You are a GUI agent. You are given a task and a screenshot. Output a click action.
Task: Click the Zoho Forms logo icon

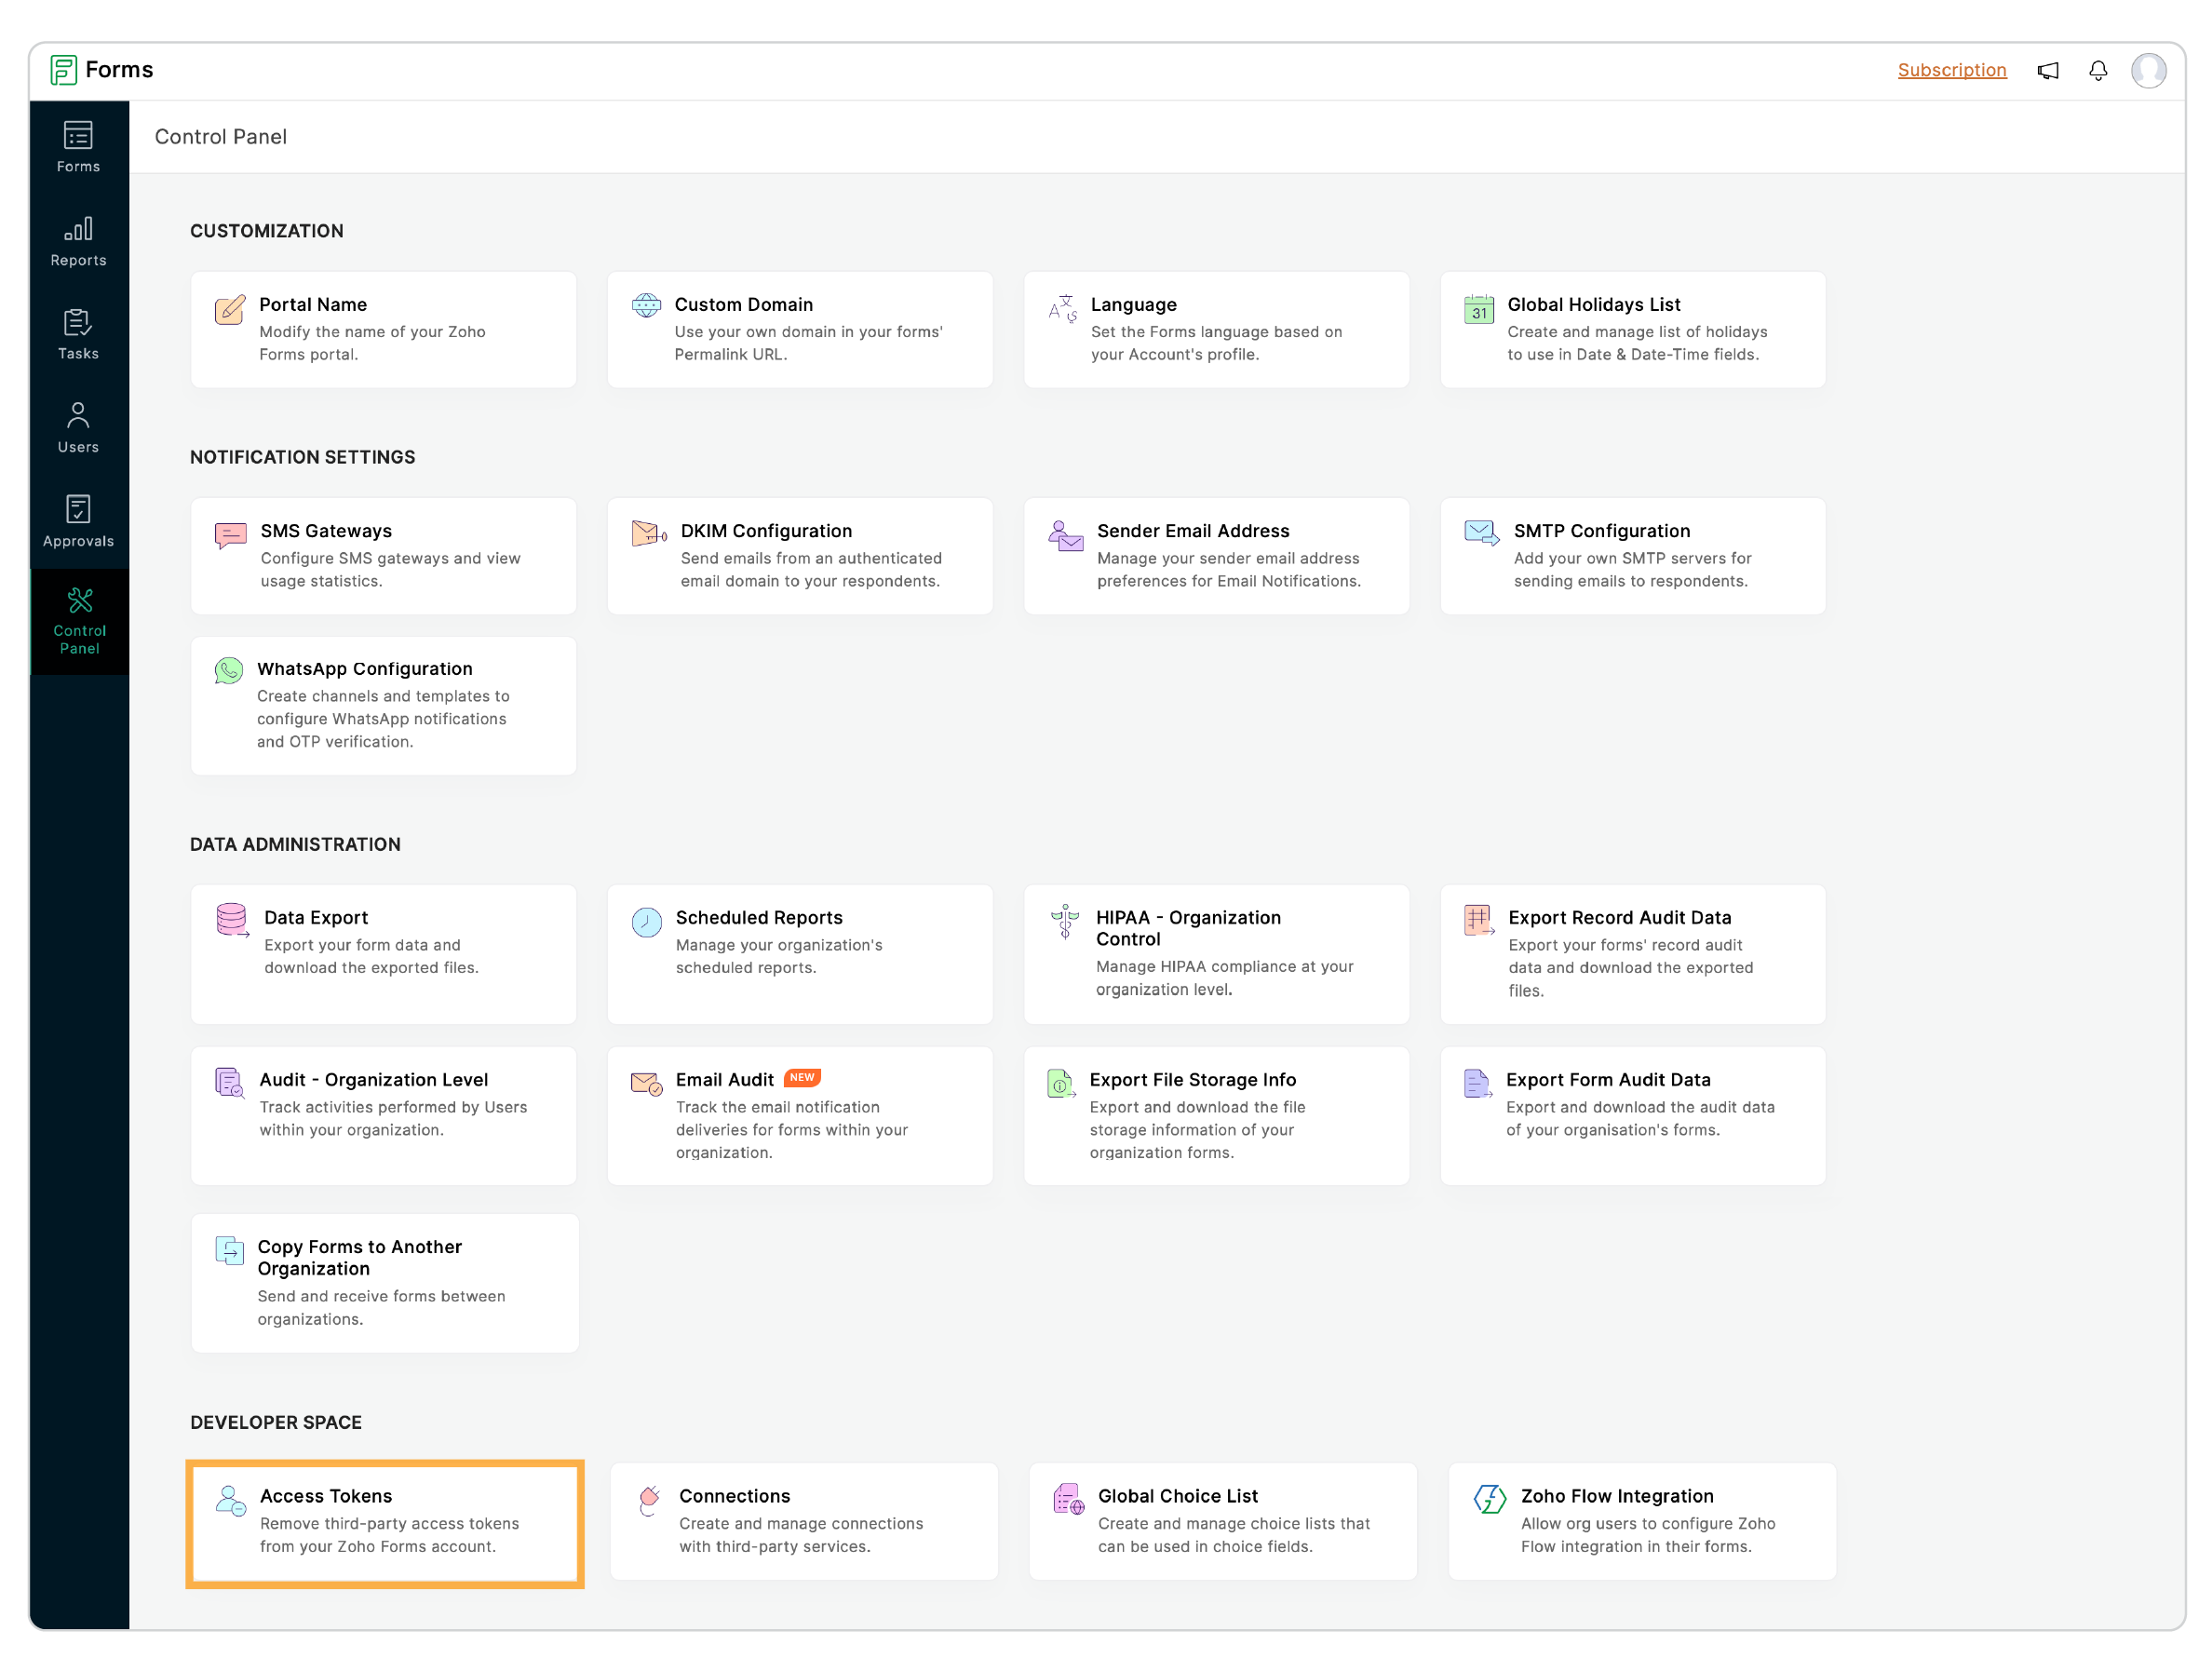coord(63,70)
